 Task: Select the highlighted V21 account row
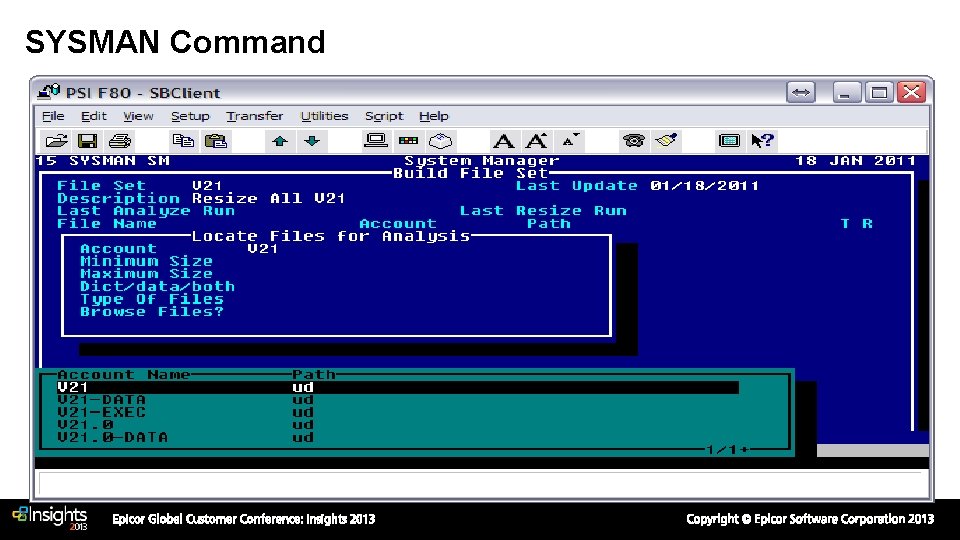[398, 388]
